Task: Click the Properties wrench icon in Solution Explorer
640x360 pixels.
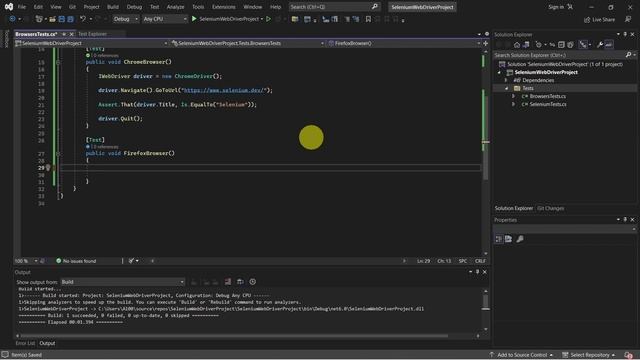Action: 600,45
